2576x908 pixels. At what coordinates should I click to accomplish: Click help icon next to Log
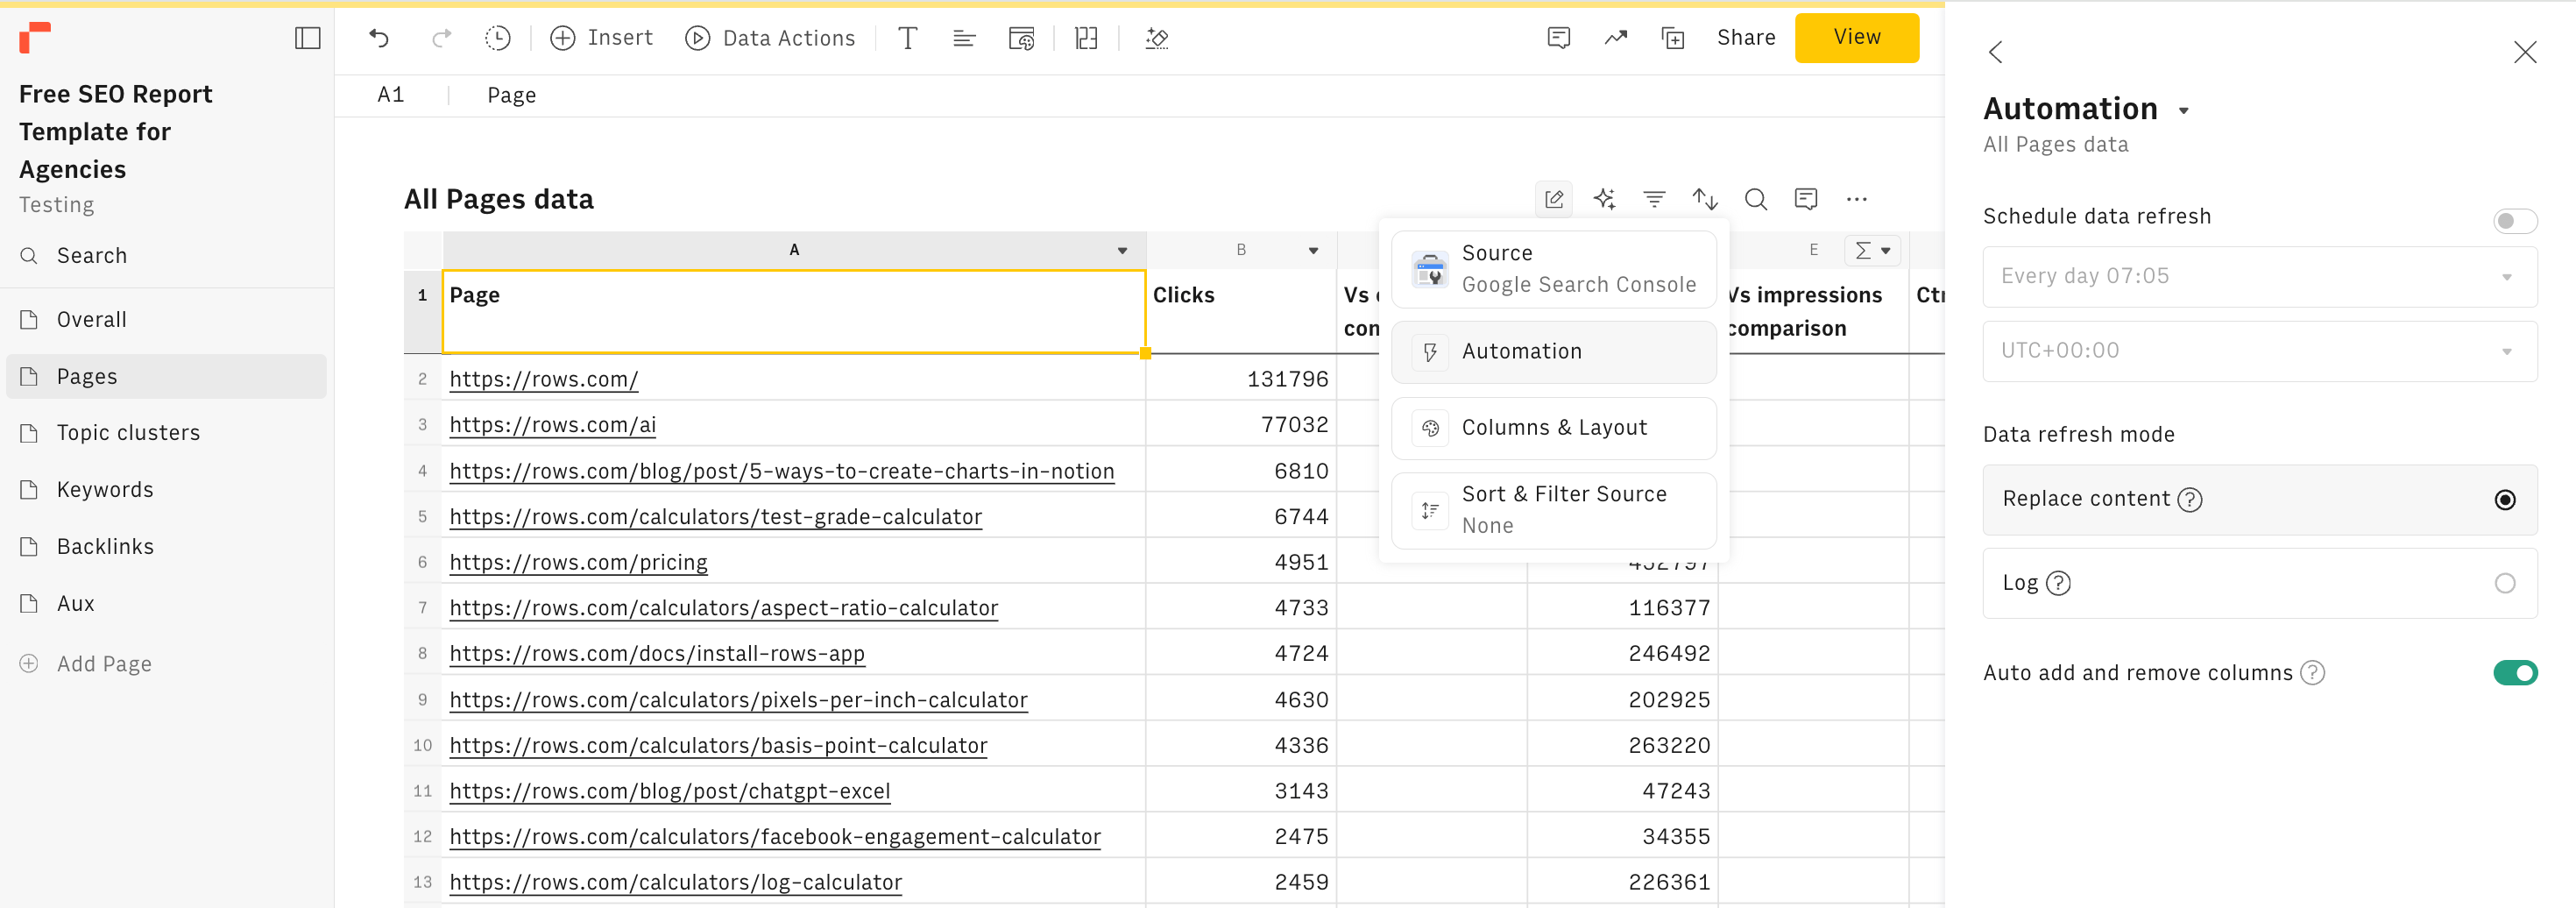coord(2058,583)
